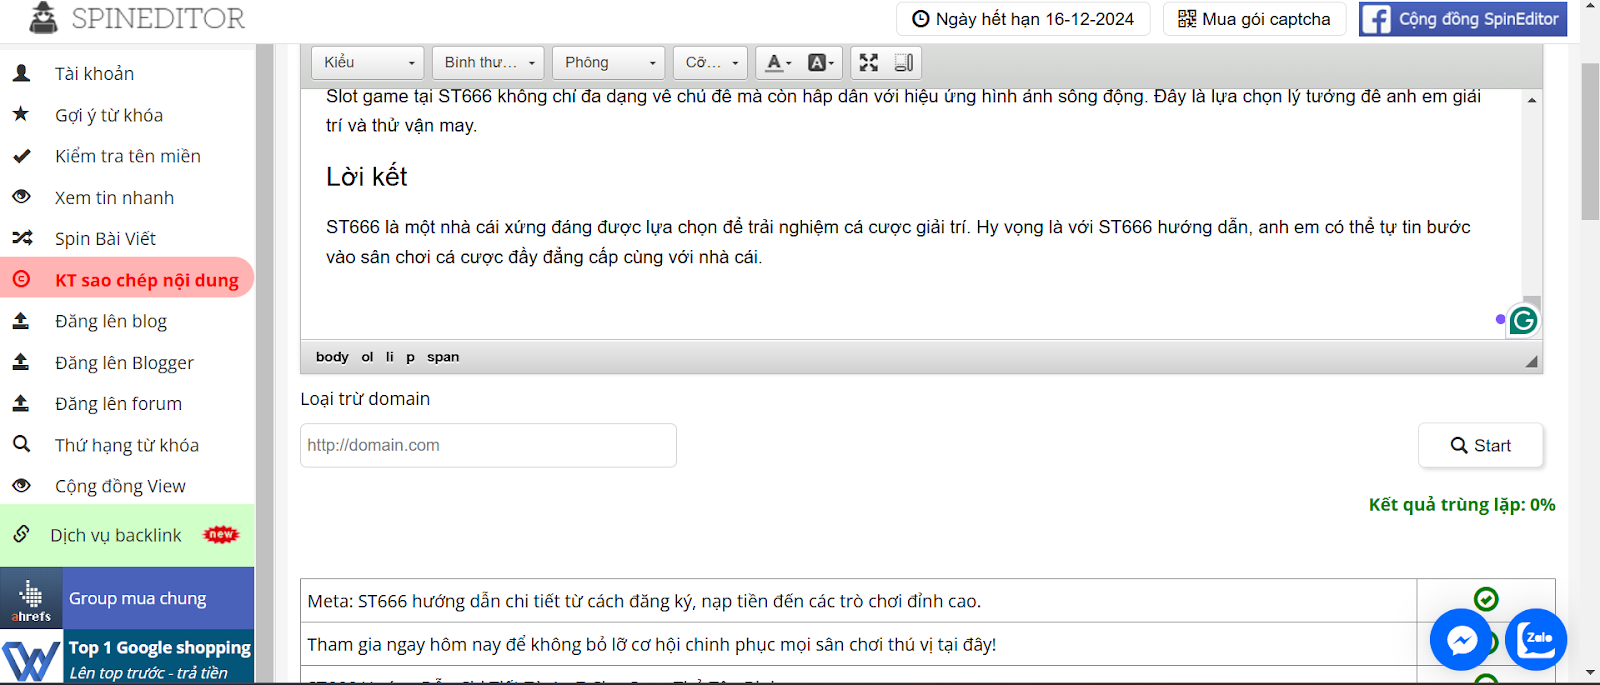The width and height of the screenshot is (1600, 685).
Task: Click upload icon beside Đăng lên blog
Action: [21, 321]
